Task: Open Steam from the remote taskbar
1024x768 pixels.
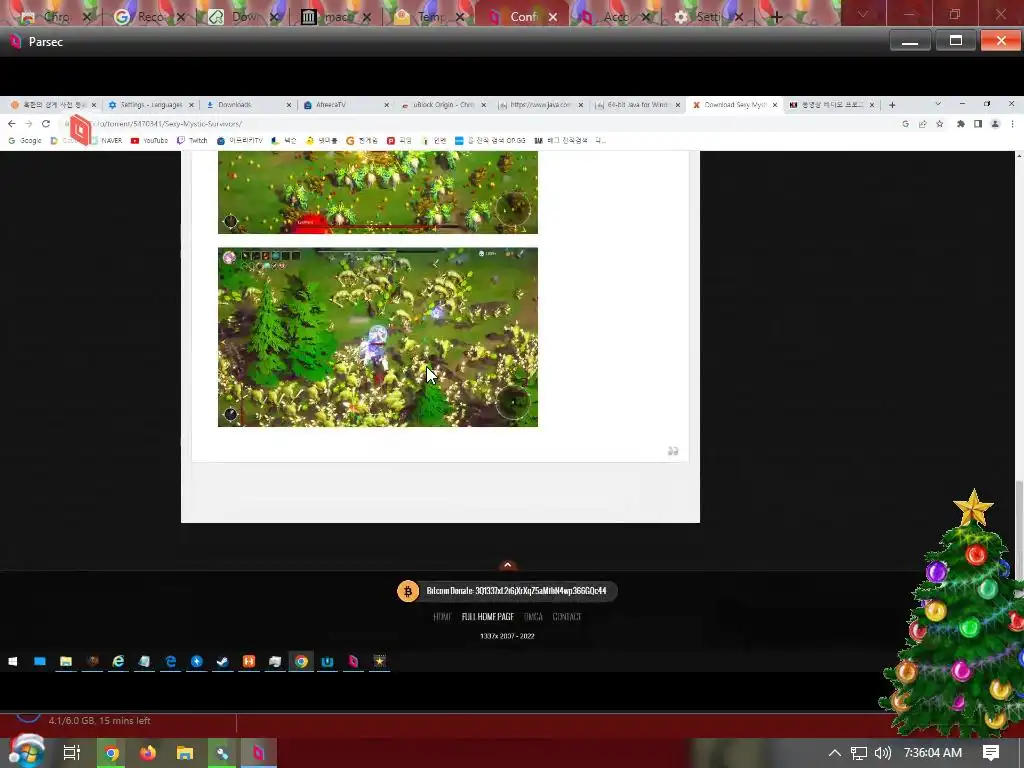Action: (223, 662)
